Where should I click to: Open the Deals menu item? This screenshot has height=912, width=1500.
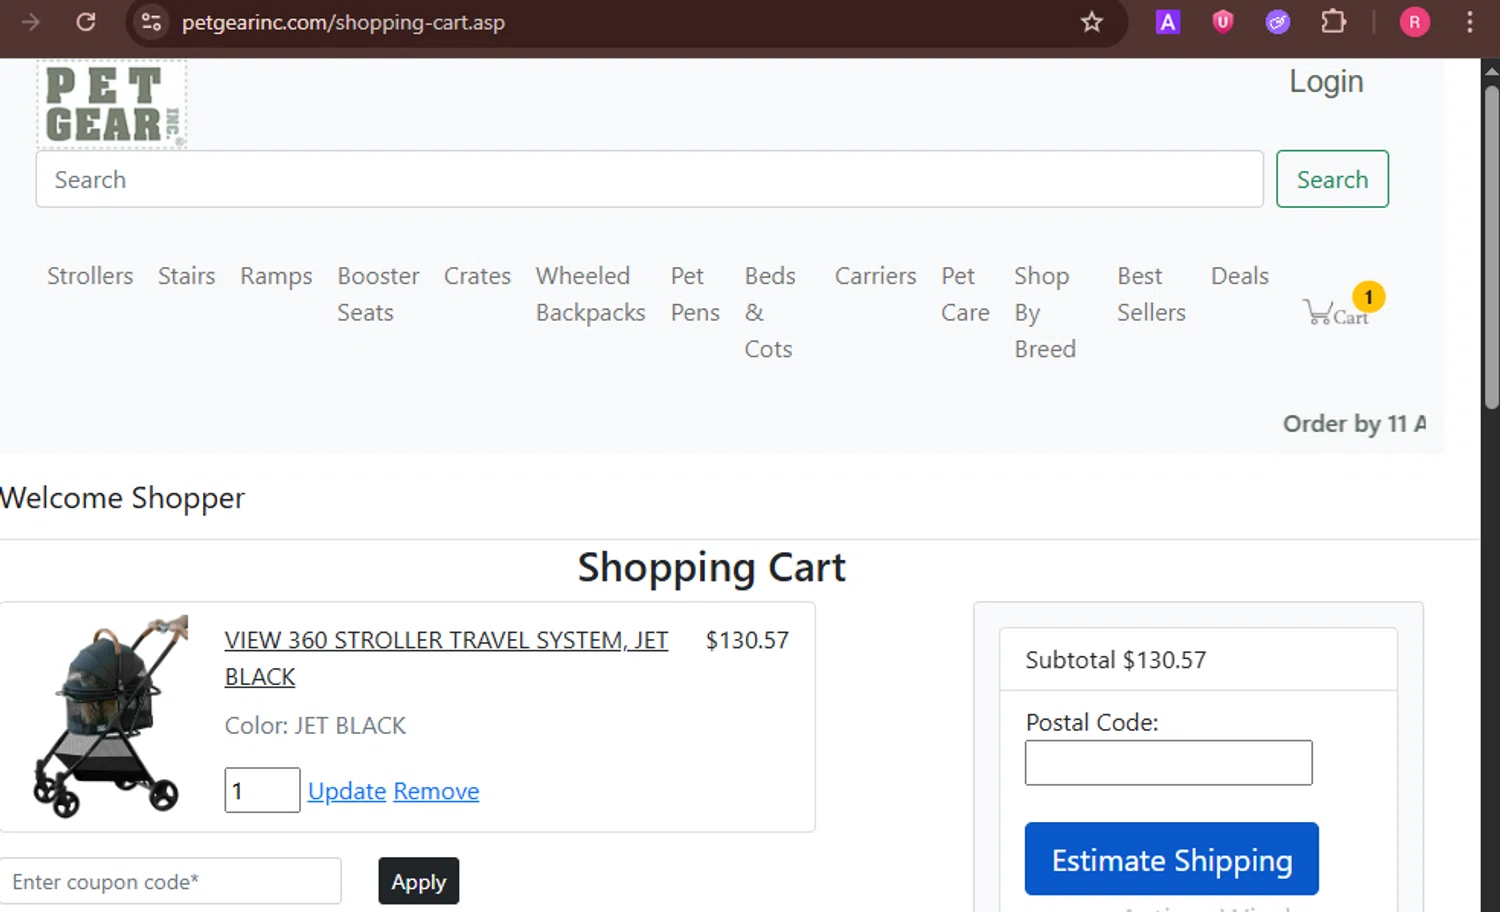tap(1240, 276)
